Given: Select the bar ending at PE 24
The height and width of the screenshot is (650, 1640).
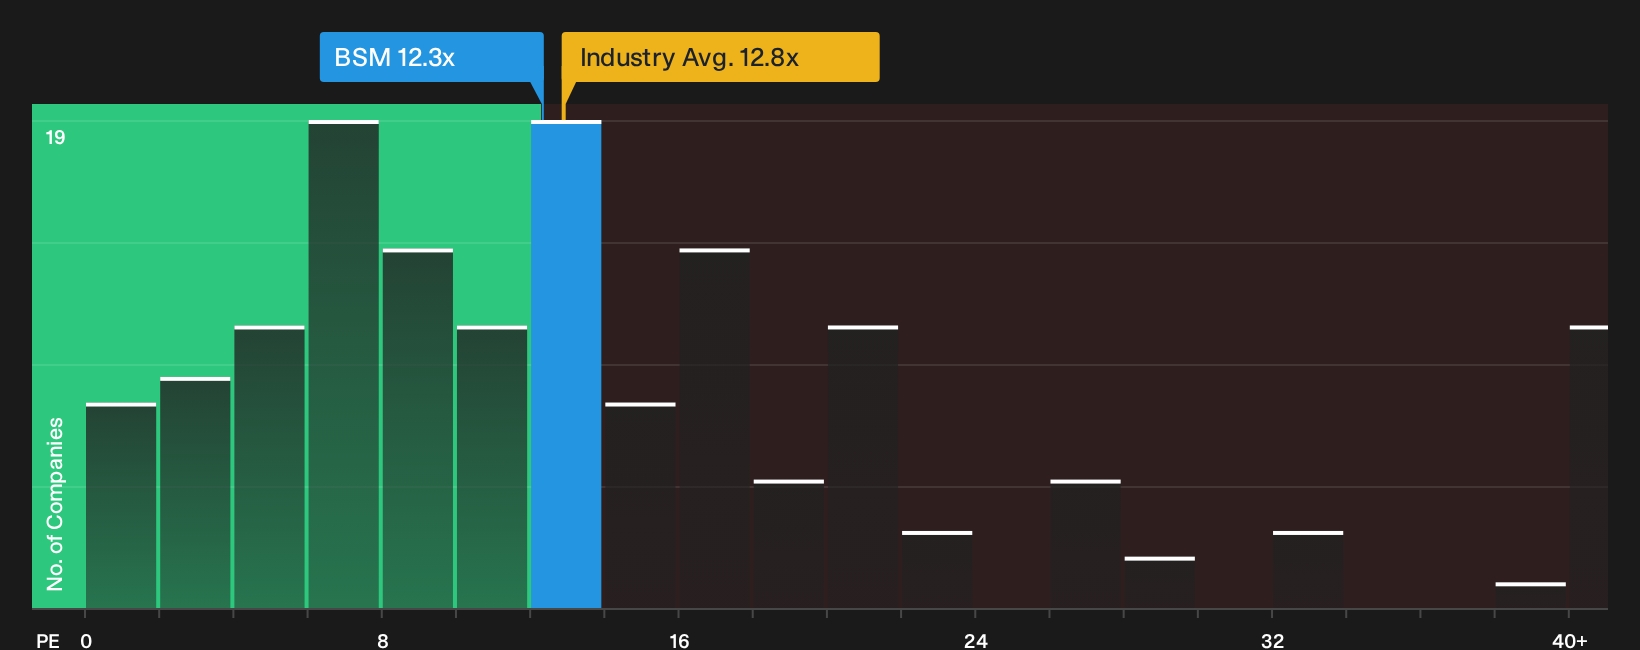Looking at the screenshot, I should click(x=937, y=570).
